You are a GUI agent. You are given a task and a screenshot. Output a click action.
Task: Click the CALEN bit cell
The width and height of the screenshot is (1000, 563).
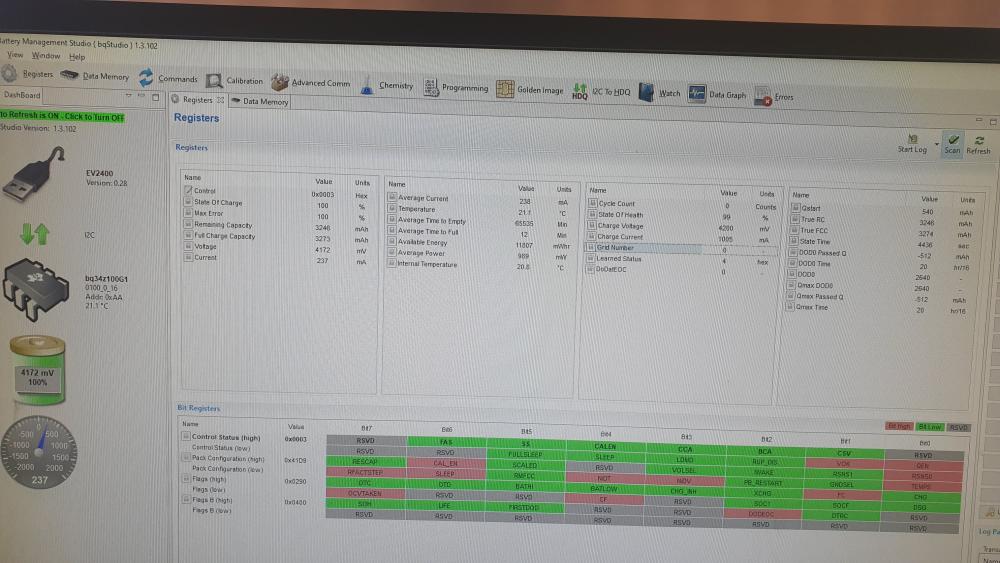click(605, 446)
